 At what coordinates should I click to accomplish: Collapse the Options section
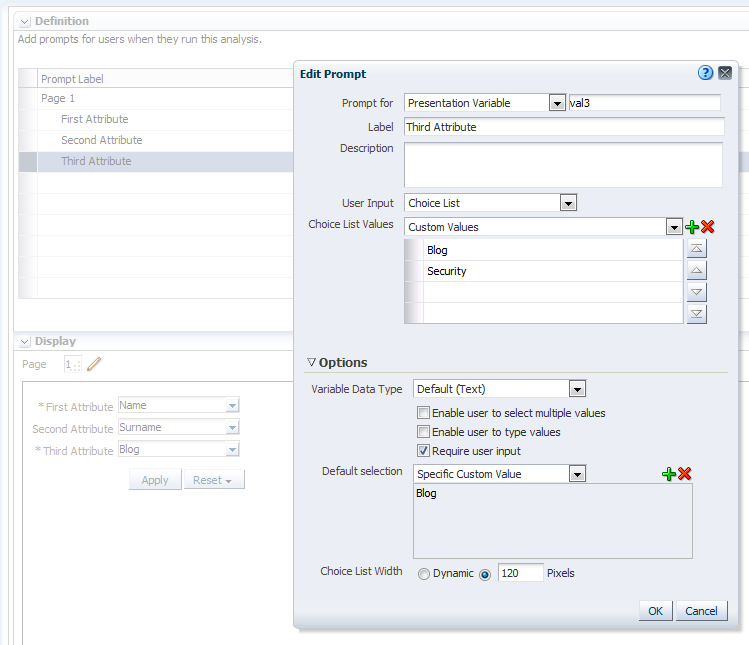point(311,363)
